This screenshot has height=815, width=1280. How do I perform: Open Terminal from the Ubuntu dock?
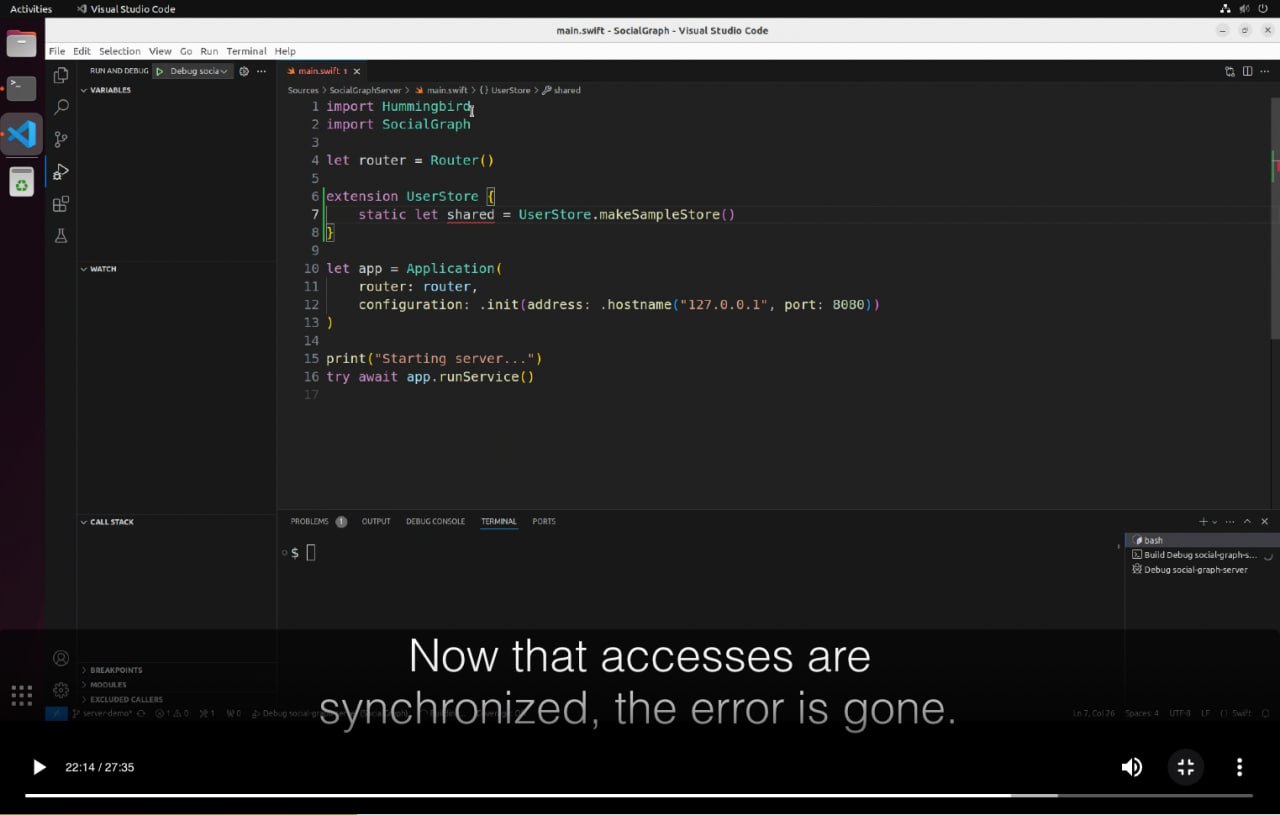pos(21,88)
